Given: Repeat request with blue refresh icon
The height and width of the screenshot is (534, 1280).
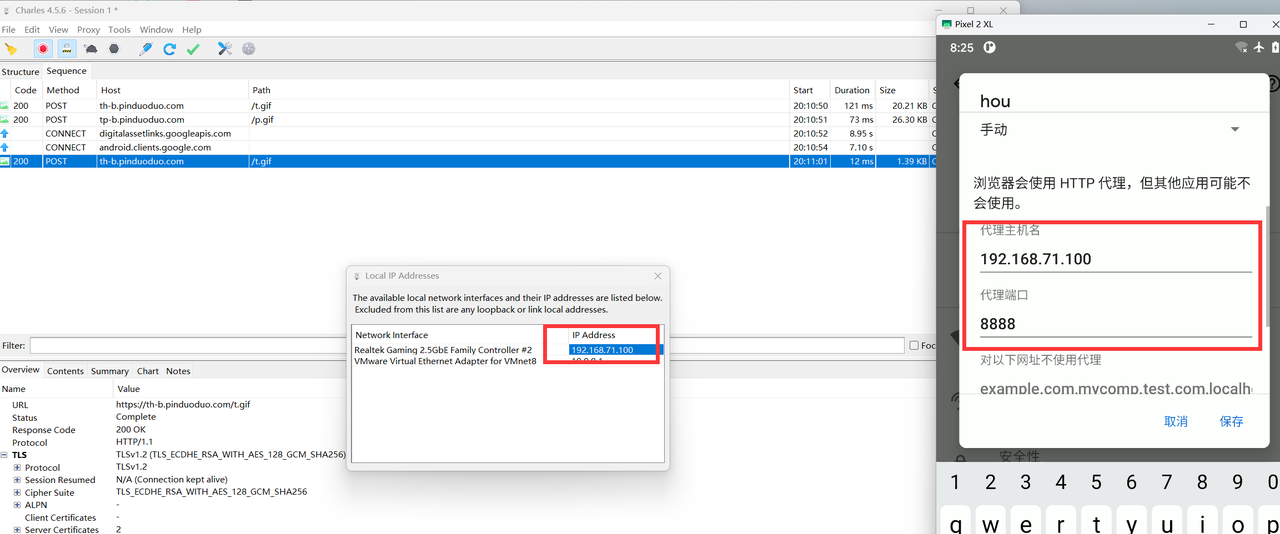Looking at the screenshot, I should (x=170, y=48).
